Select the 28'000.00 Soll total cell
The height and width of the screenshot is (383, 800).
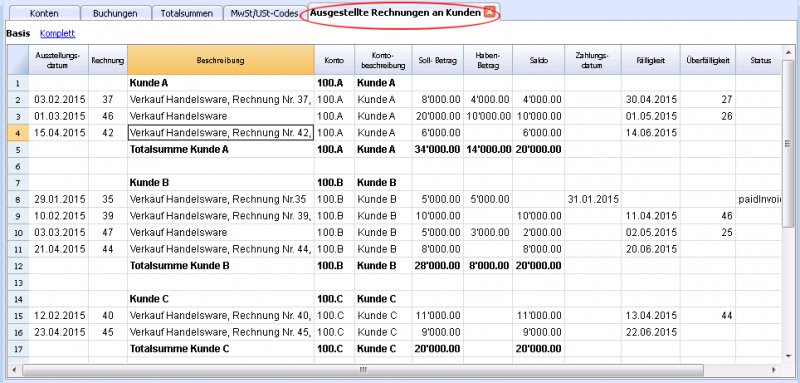[x=437, y=266]
